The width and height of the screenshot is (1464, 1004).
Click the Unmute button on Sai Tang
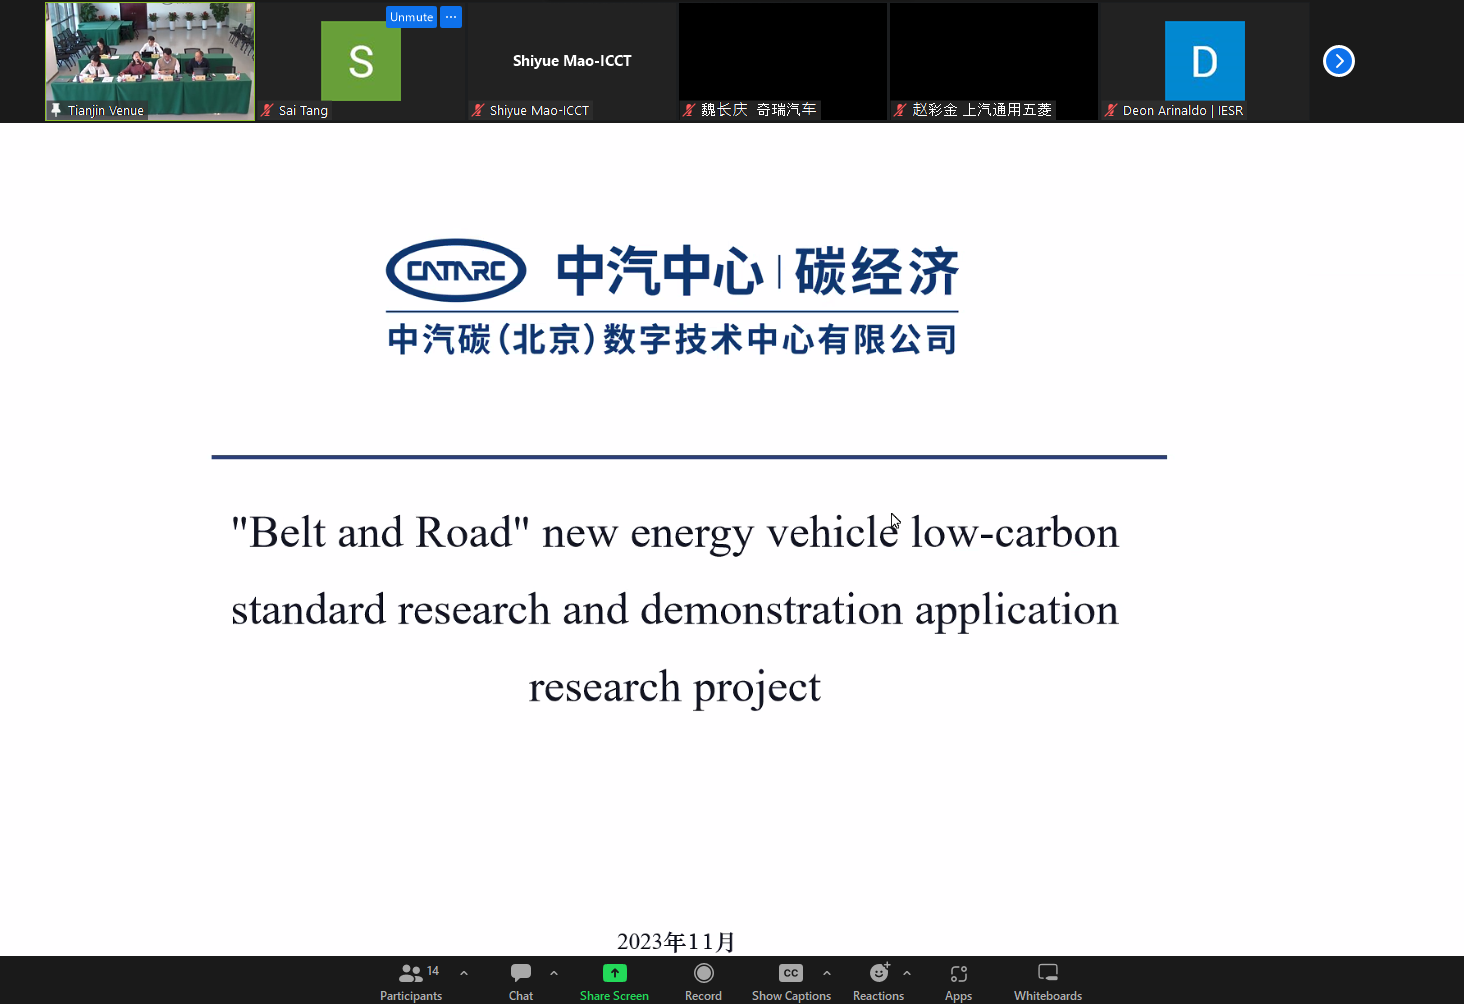point(411,17)
